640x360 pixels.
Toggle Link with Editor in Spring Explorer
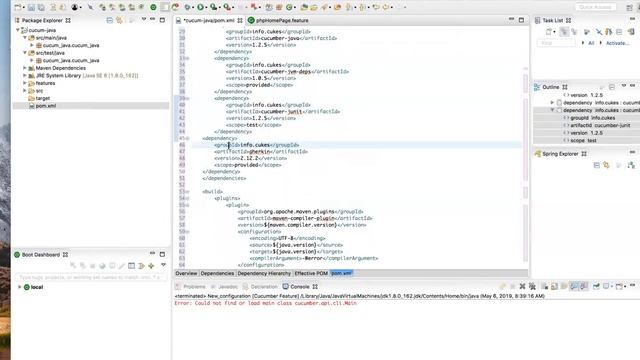click(x=606, y=165)
